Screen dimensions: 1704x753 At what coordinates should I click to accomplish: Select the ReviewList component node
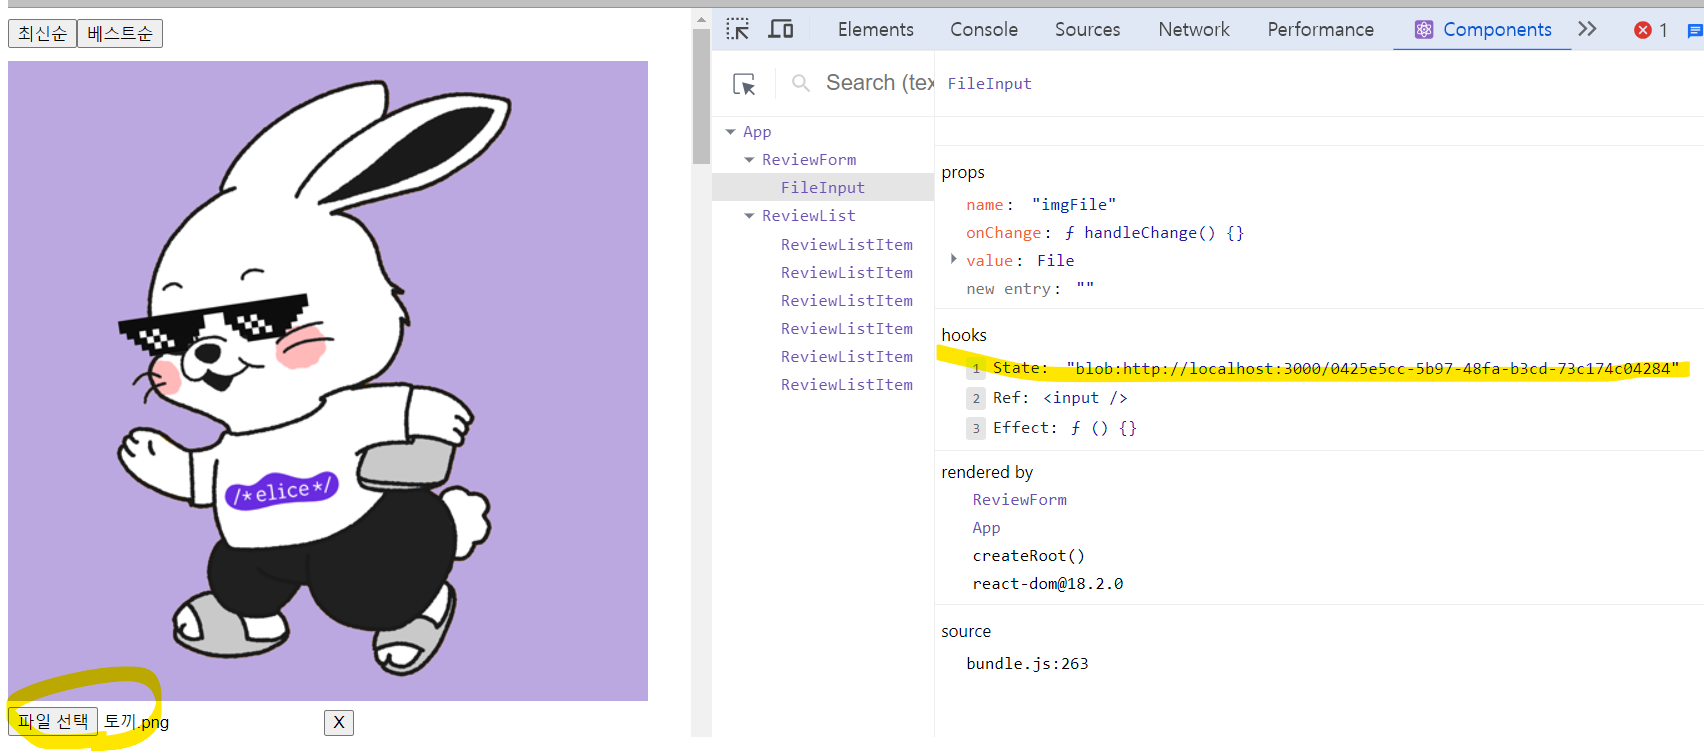point(809,216)
